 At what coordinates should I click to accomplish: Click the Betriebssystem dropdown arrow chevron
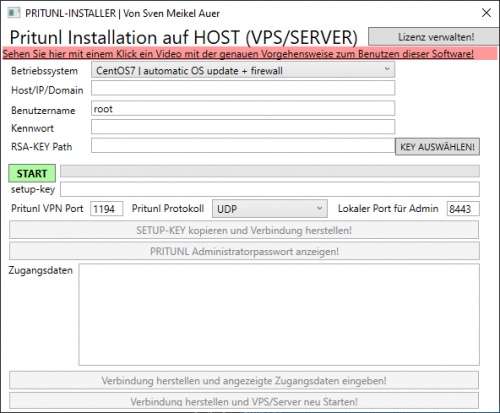(387, 69)
